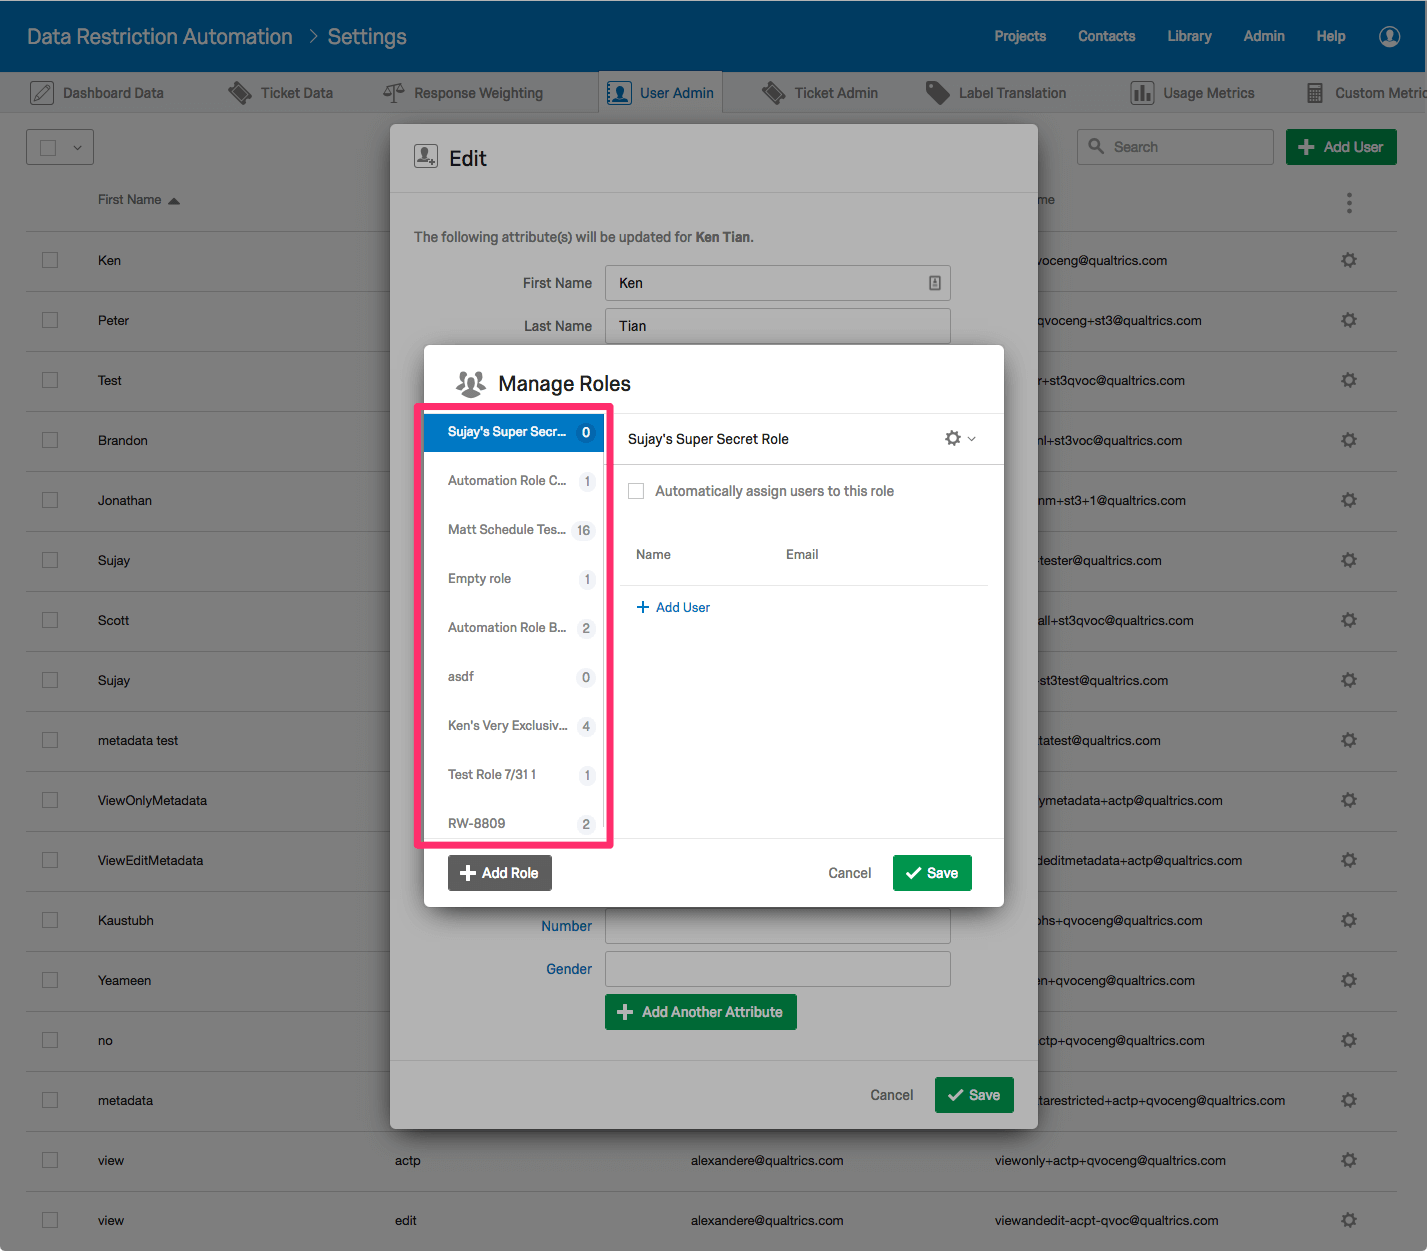Open the select-all checkbox dropdown
This screenshot has width=1427, height=1251.
[60, 147]
